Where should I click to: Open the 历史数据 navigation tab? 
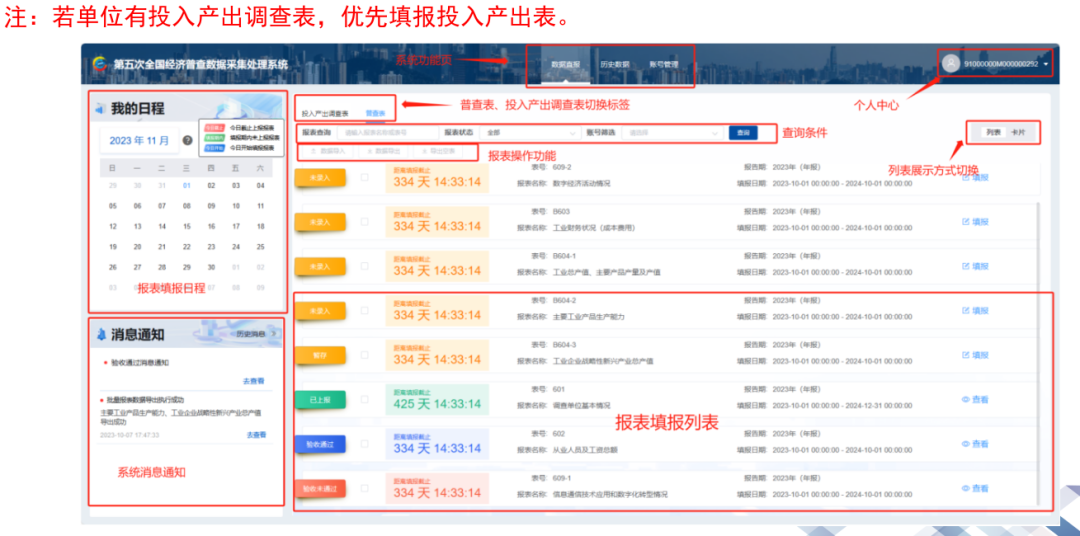click(x=614, y=65)
